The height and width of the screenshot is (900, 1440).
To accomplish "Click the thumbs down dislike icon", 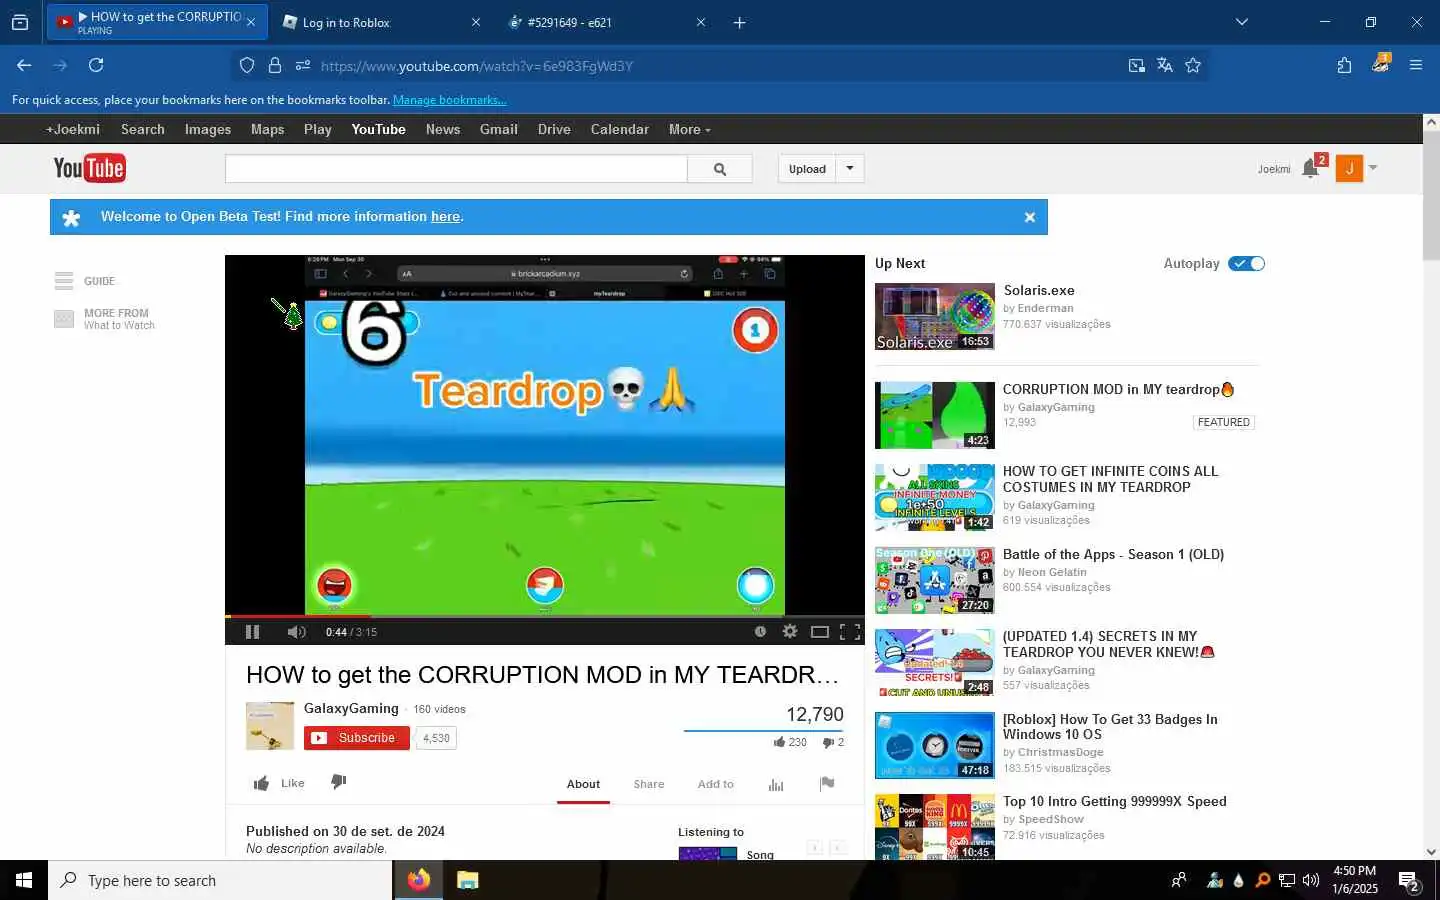I will [x=338, y=782].
